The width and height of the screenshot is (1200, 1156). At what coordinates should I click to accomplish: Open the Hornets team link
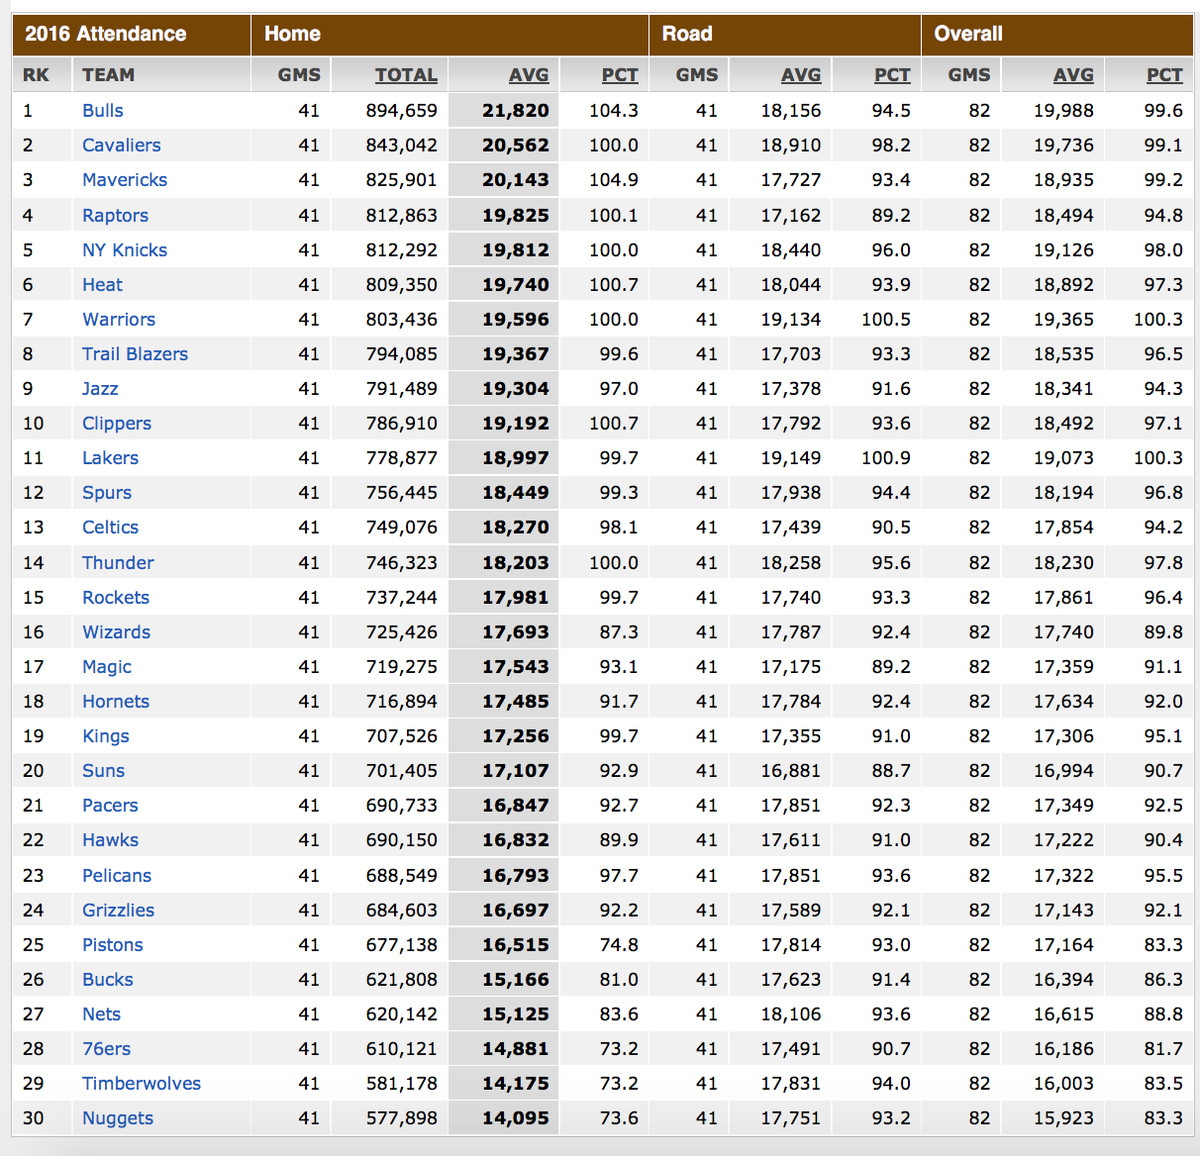tap(115, 701)
